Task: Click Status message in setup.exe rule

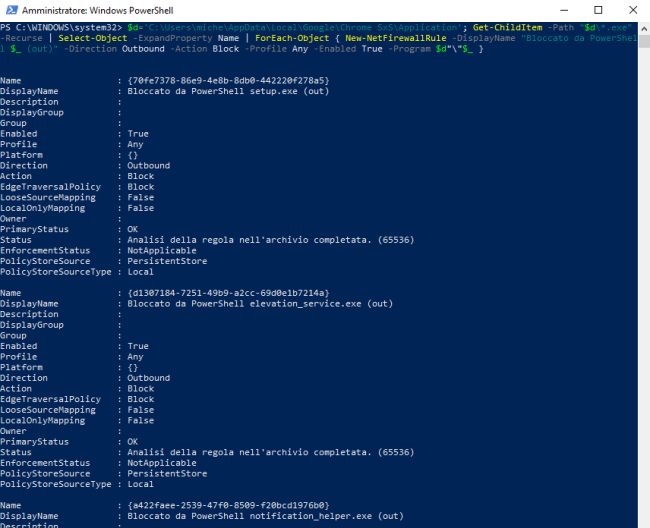Action: pyautogui.click(x=271, y=240)
